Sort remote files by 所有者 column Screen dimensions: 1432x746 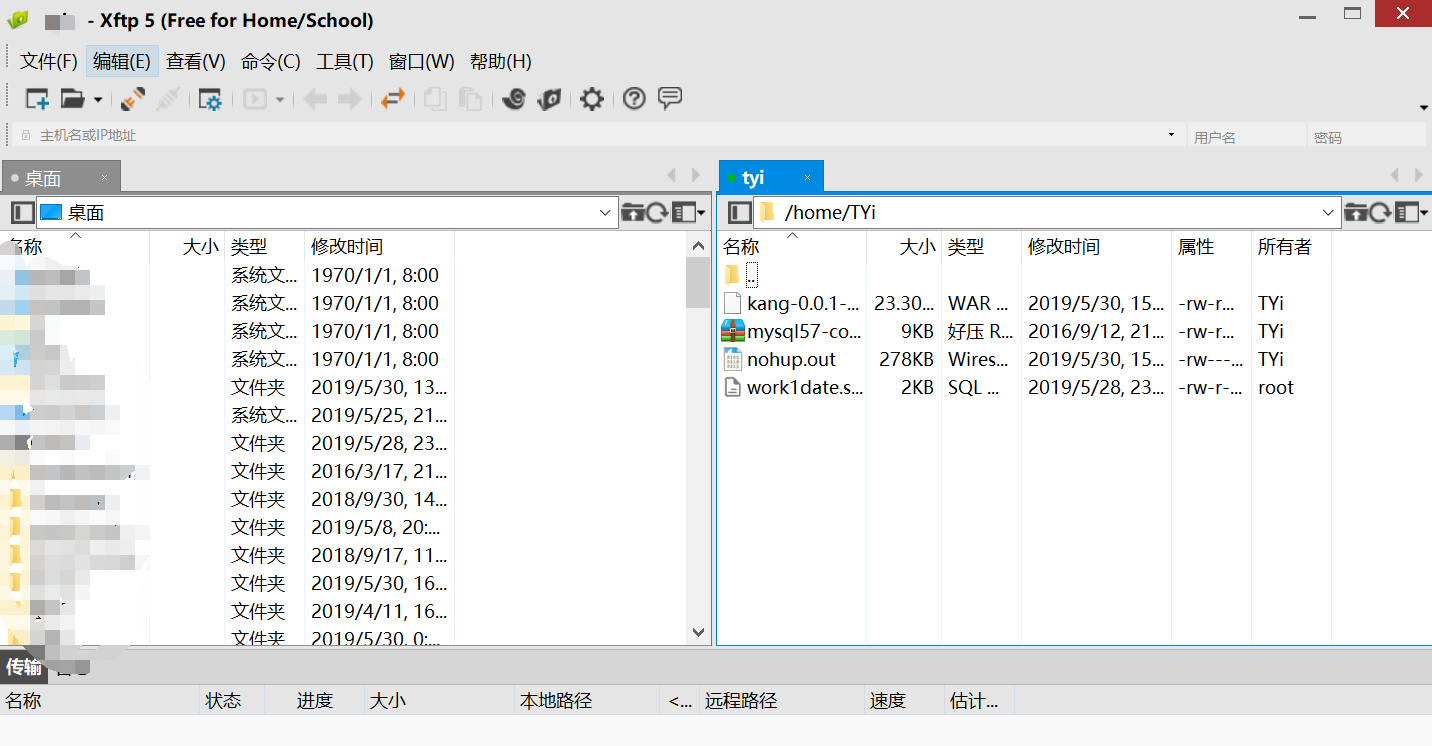[1291, 246]
